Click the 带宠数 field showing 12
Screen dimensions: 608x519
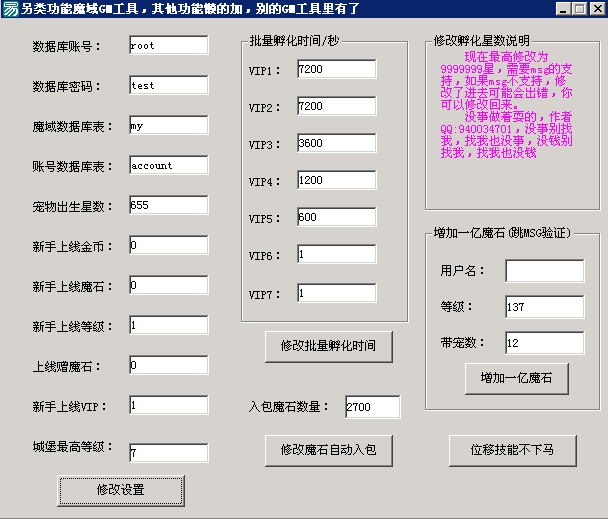544,344
